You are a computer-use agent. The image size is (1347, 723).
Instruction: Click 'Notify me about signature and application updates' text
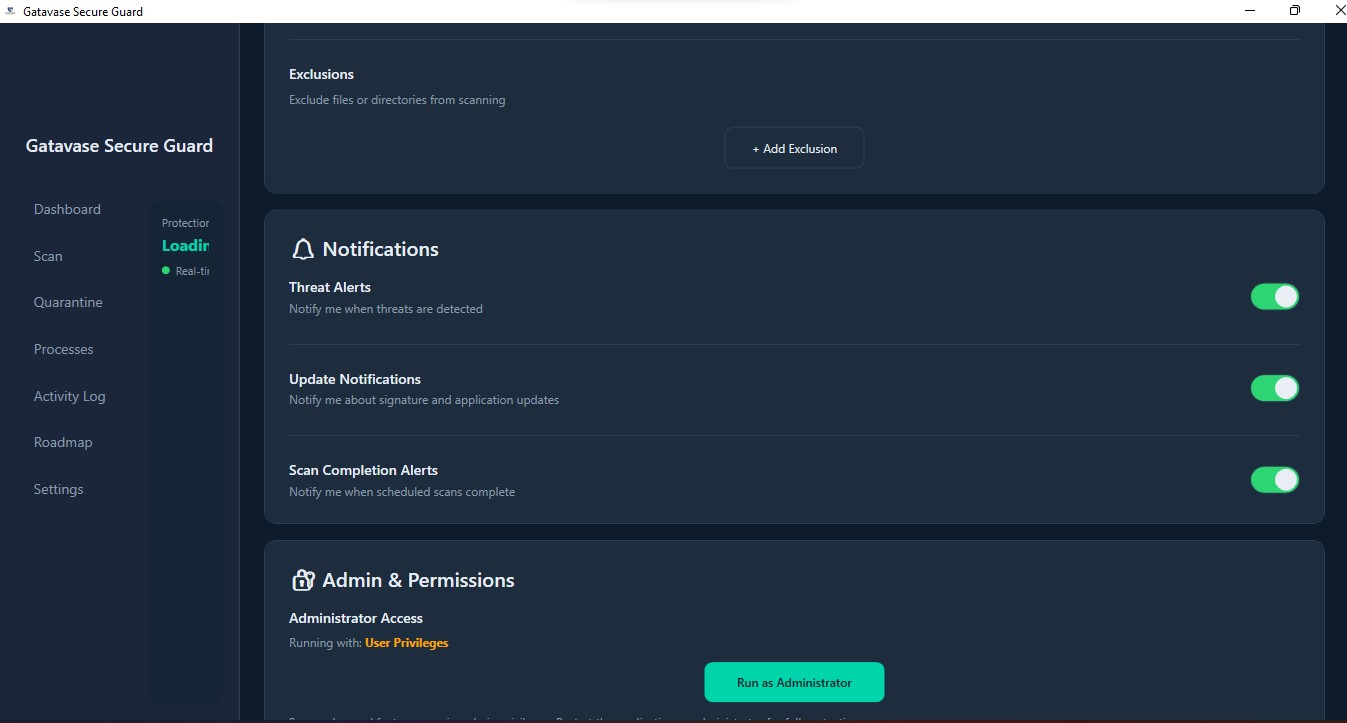pos(424,400)
